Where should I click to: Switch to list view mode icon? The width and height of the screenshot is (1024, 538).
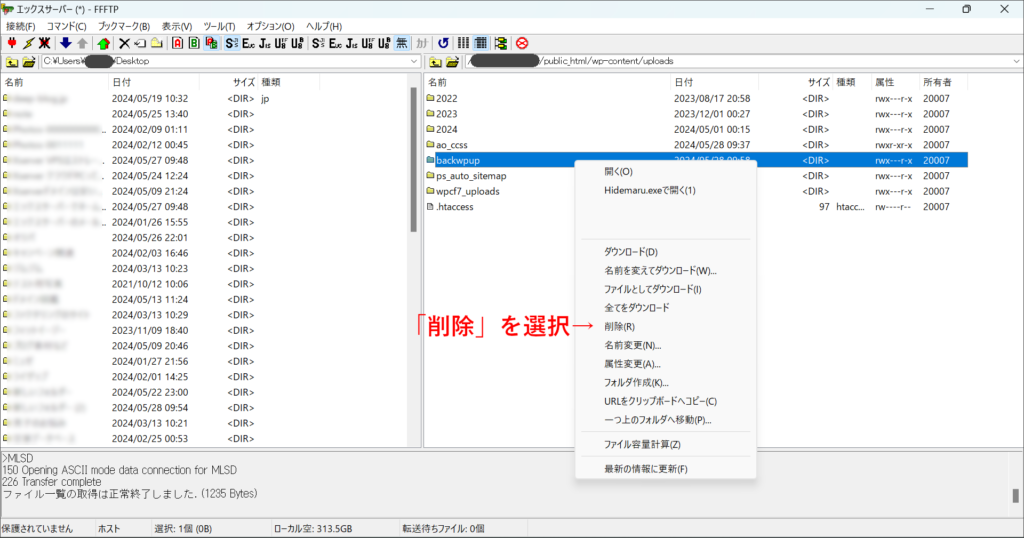pos(463,43)
